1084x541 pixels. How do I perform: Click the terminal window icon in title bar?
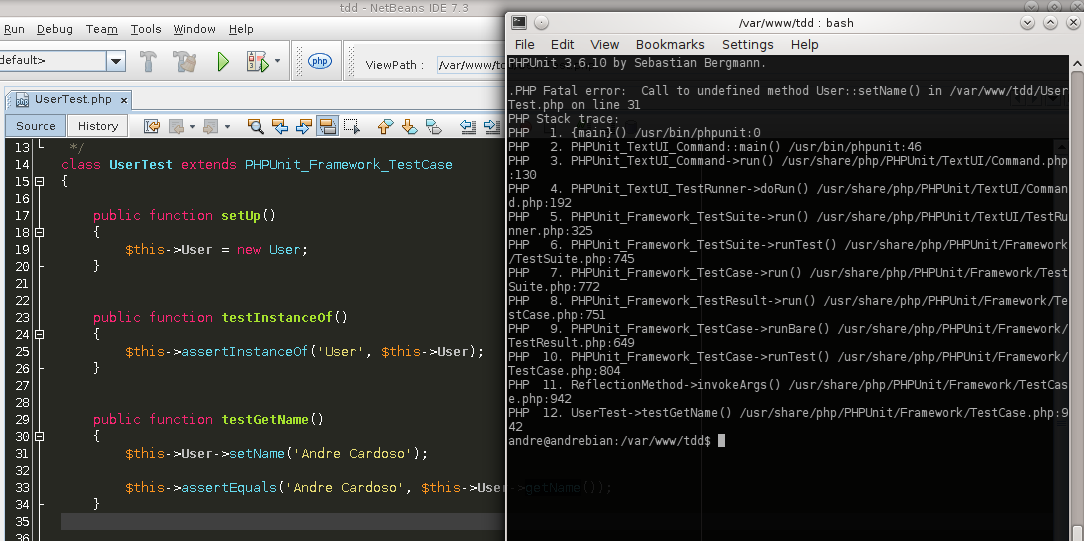pos(519,23)
